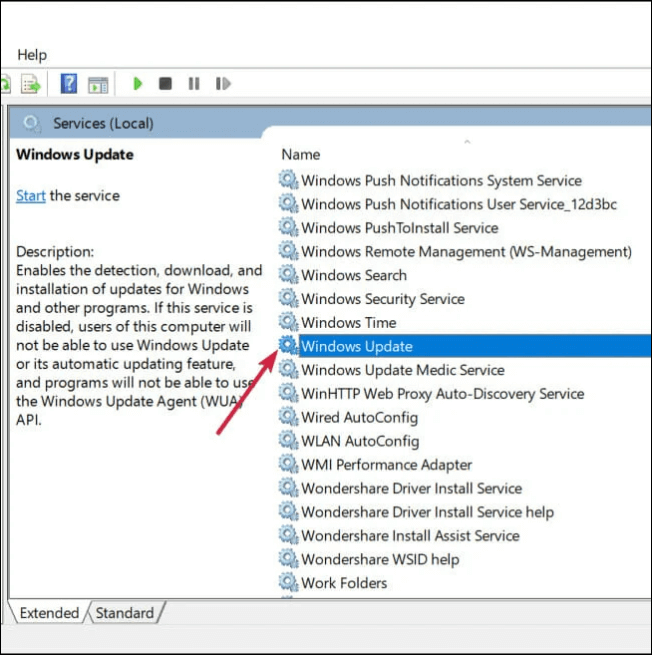Click gear icon beside WinHTTP Web Proxy Auto-Discovery

click(x=289, y=393)
